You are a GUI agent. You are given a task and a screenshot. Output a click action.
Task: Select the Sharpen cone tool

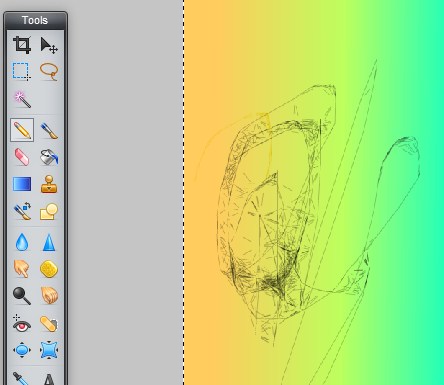click(49, 242)
